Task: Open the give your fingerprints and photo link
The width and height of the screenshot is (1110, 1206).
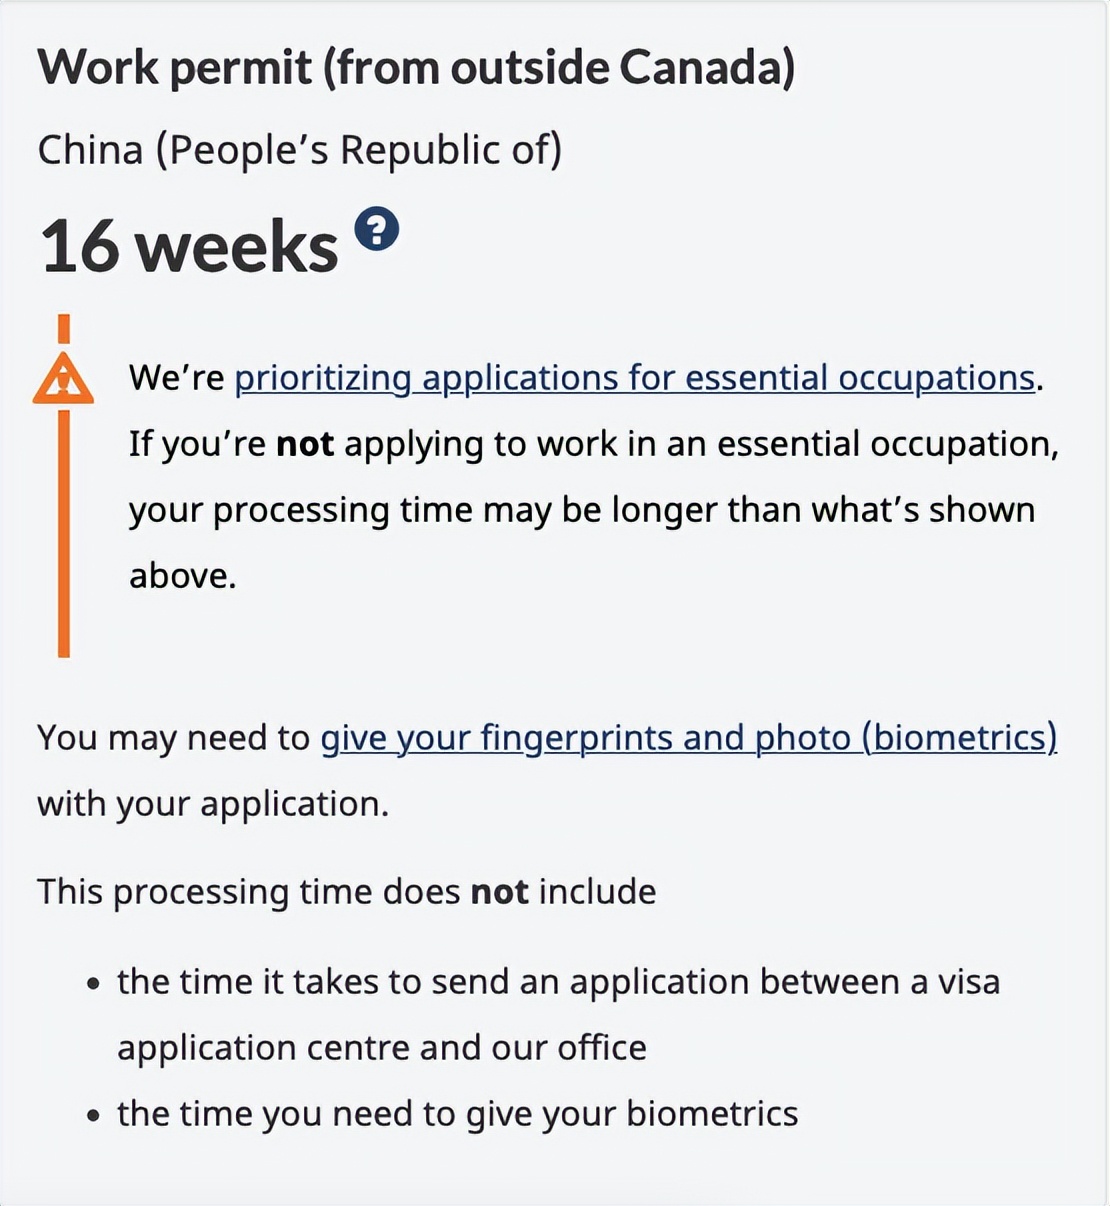Action: 688,738
